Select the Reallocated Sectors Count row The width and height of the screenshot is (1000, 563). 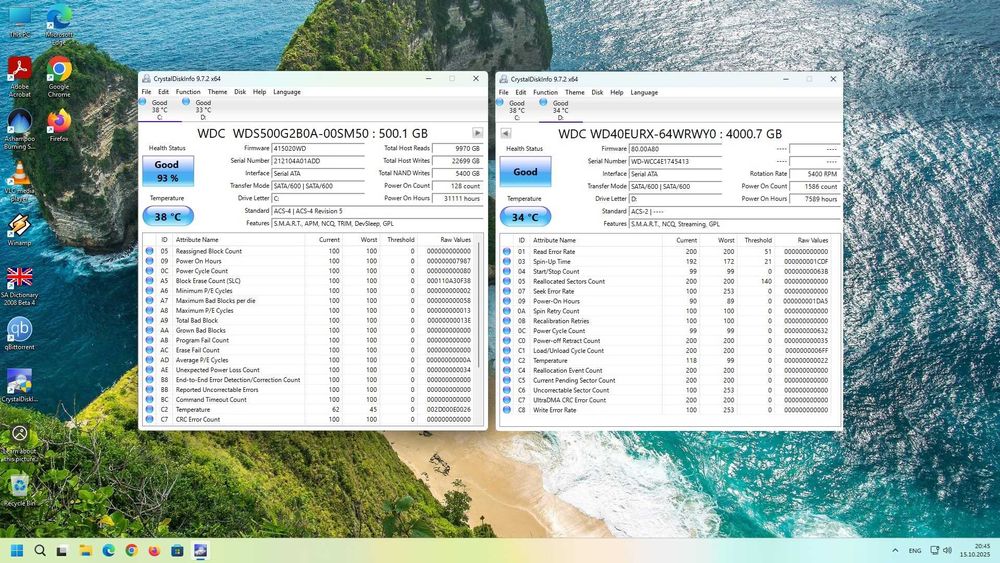pyautogui.click(x=666, y=281)
